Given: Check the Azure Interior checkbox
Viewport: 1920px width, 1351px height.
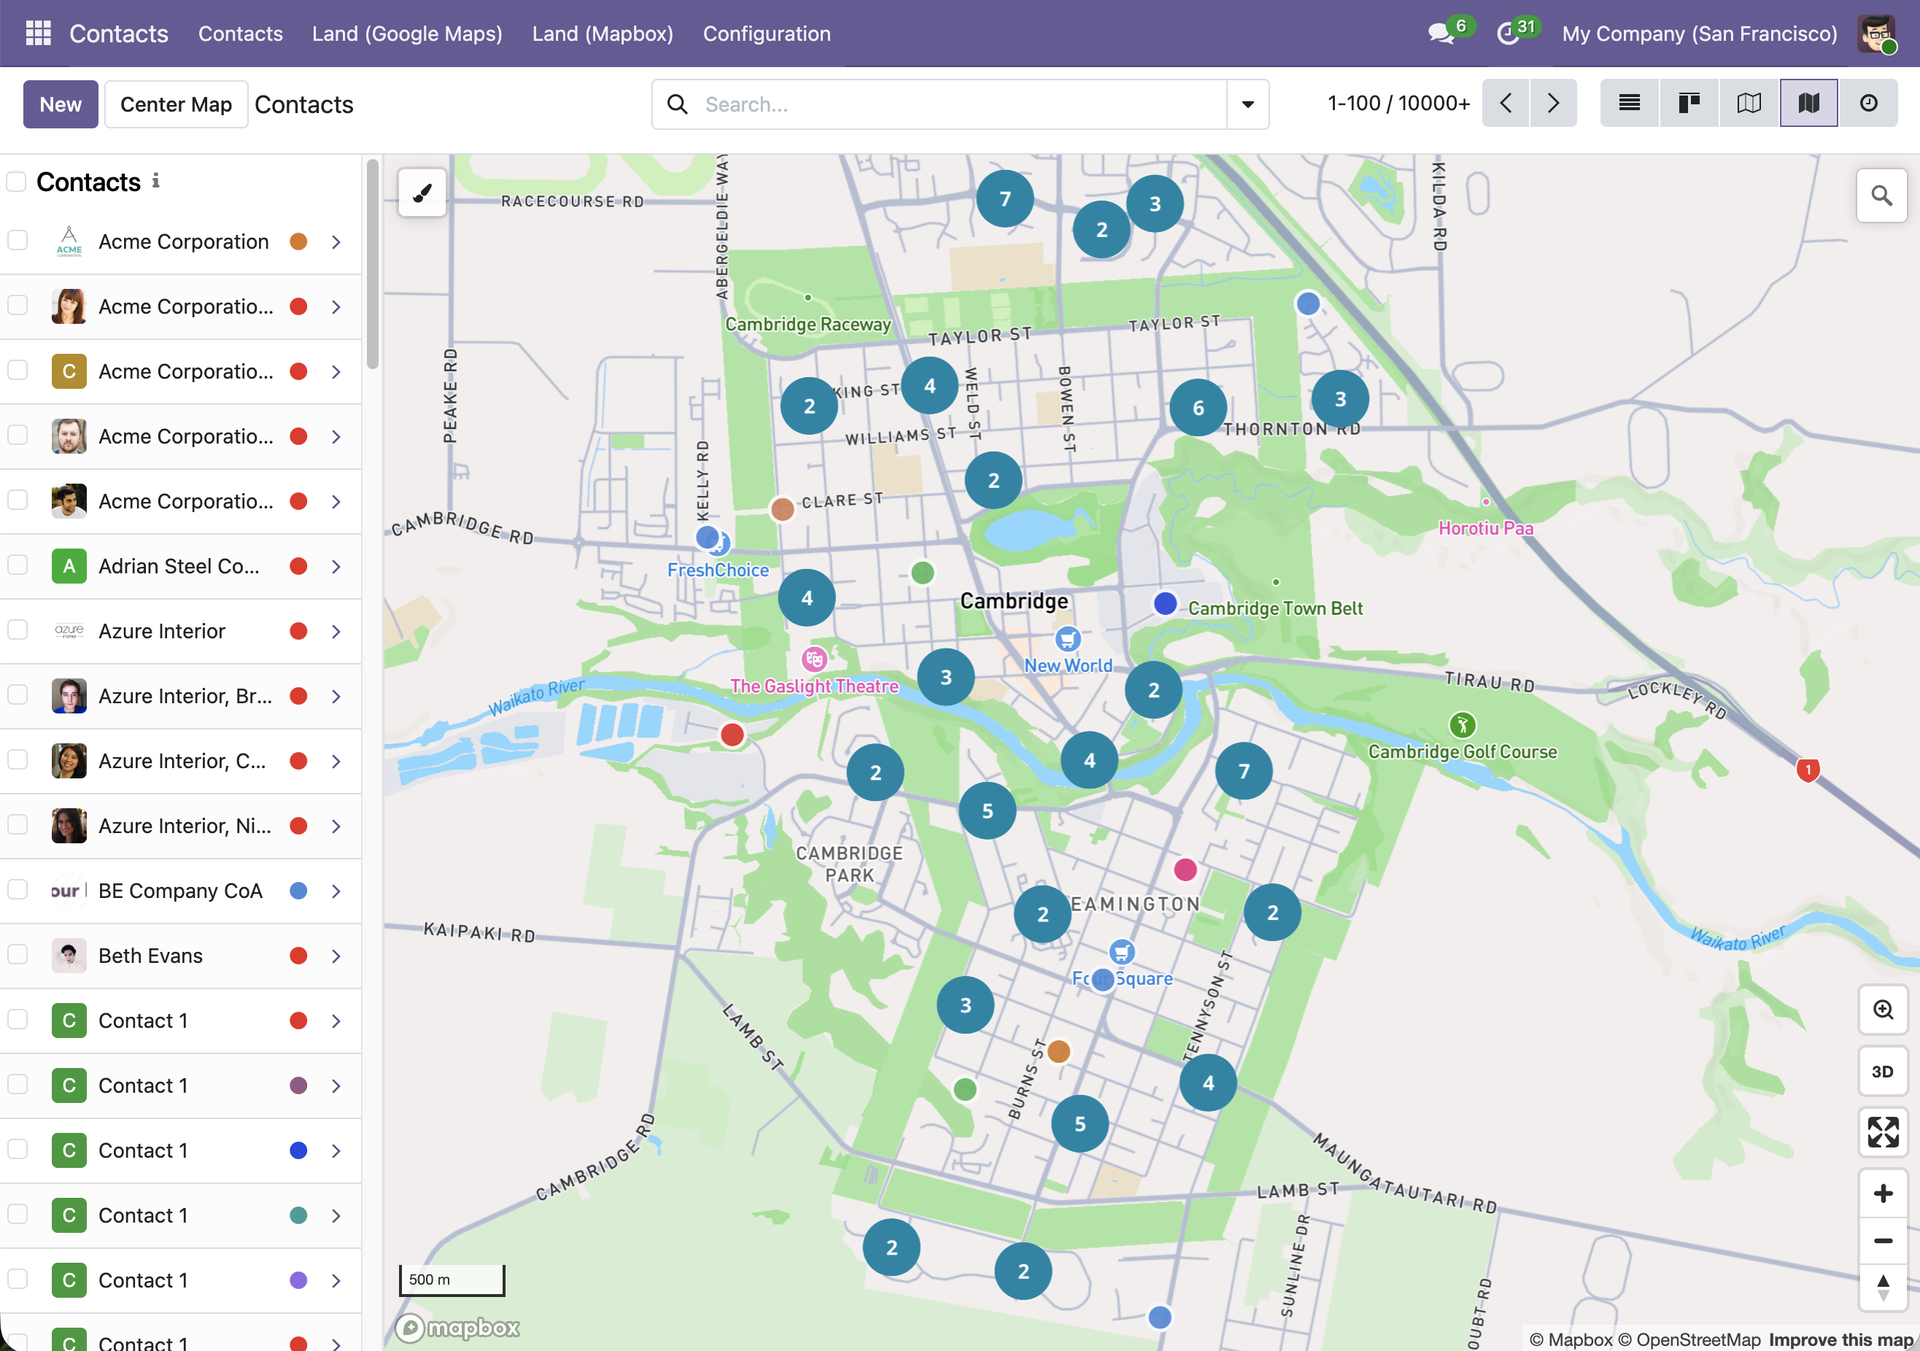Looking at the screenshot, I should pyautogui.click(x=17, y=630).
